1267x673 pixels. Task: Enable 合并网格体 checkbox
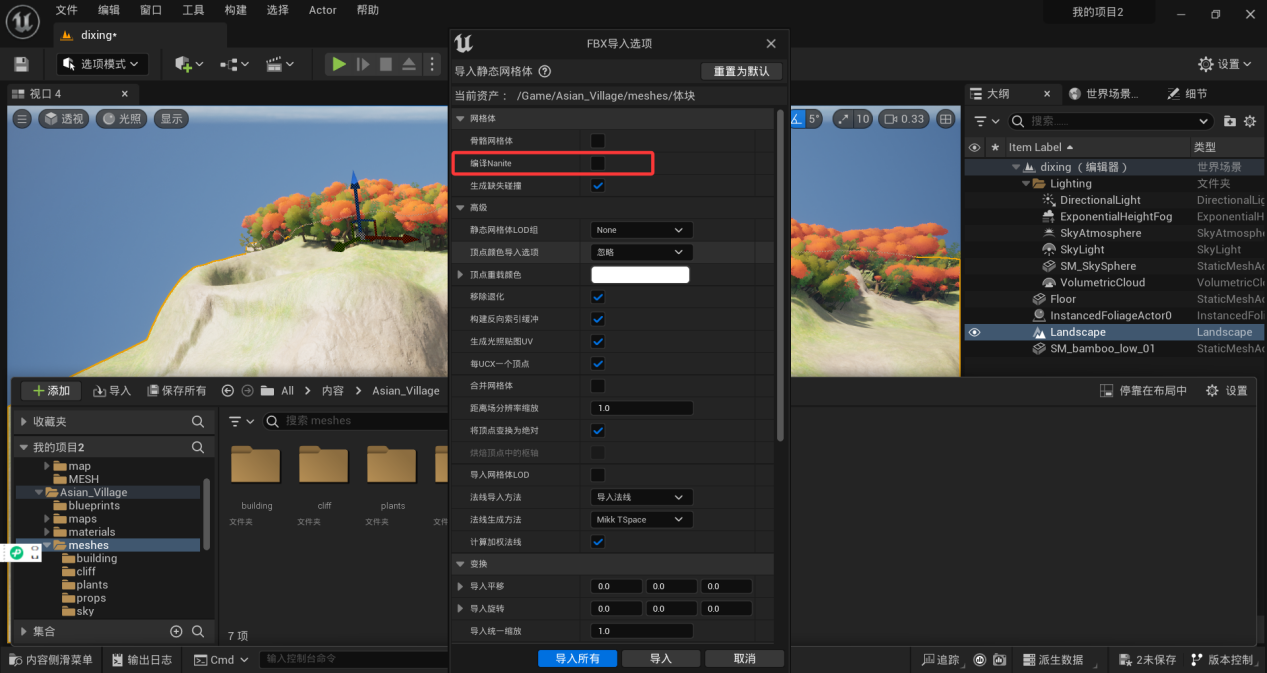[598, 386]
